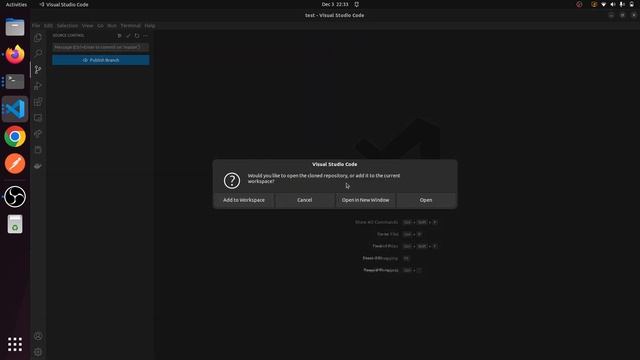
Task: Open the clock and calendar in the top panel
Action: [335, 4]
